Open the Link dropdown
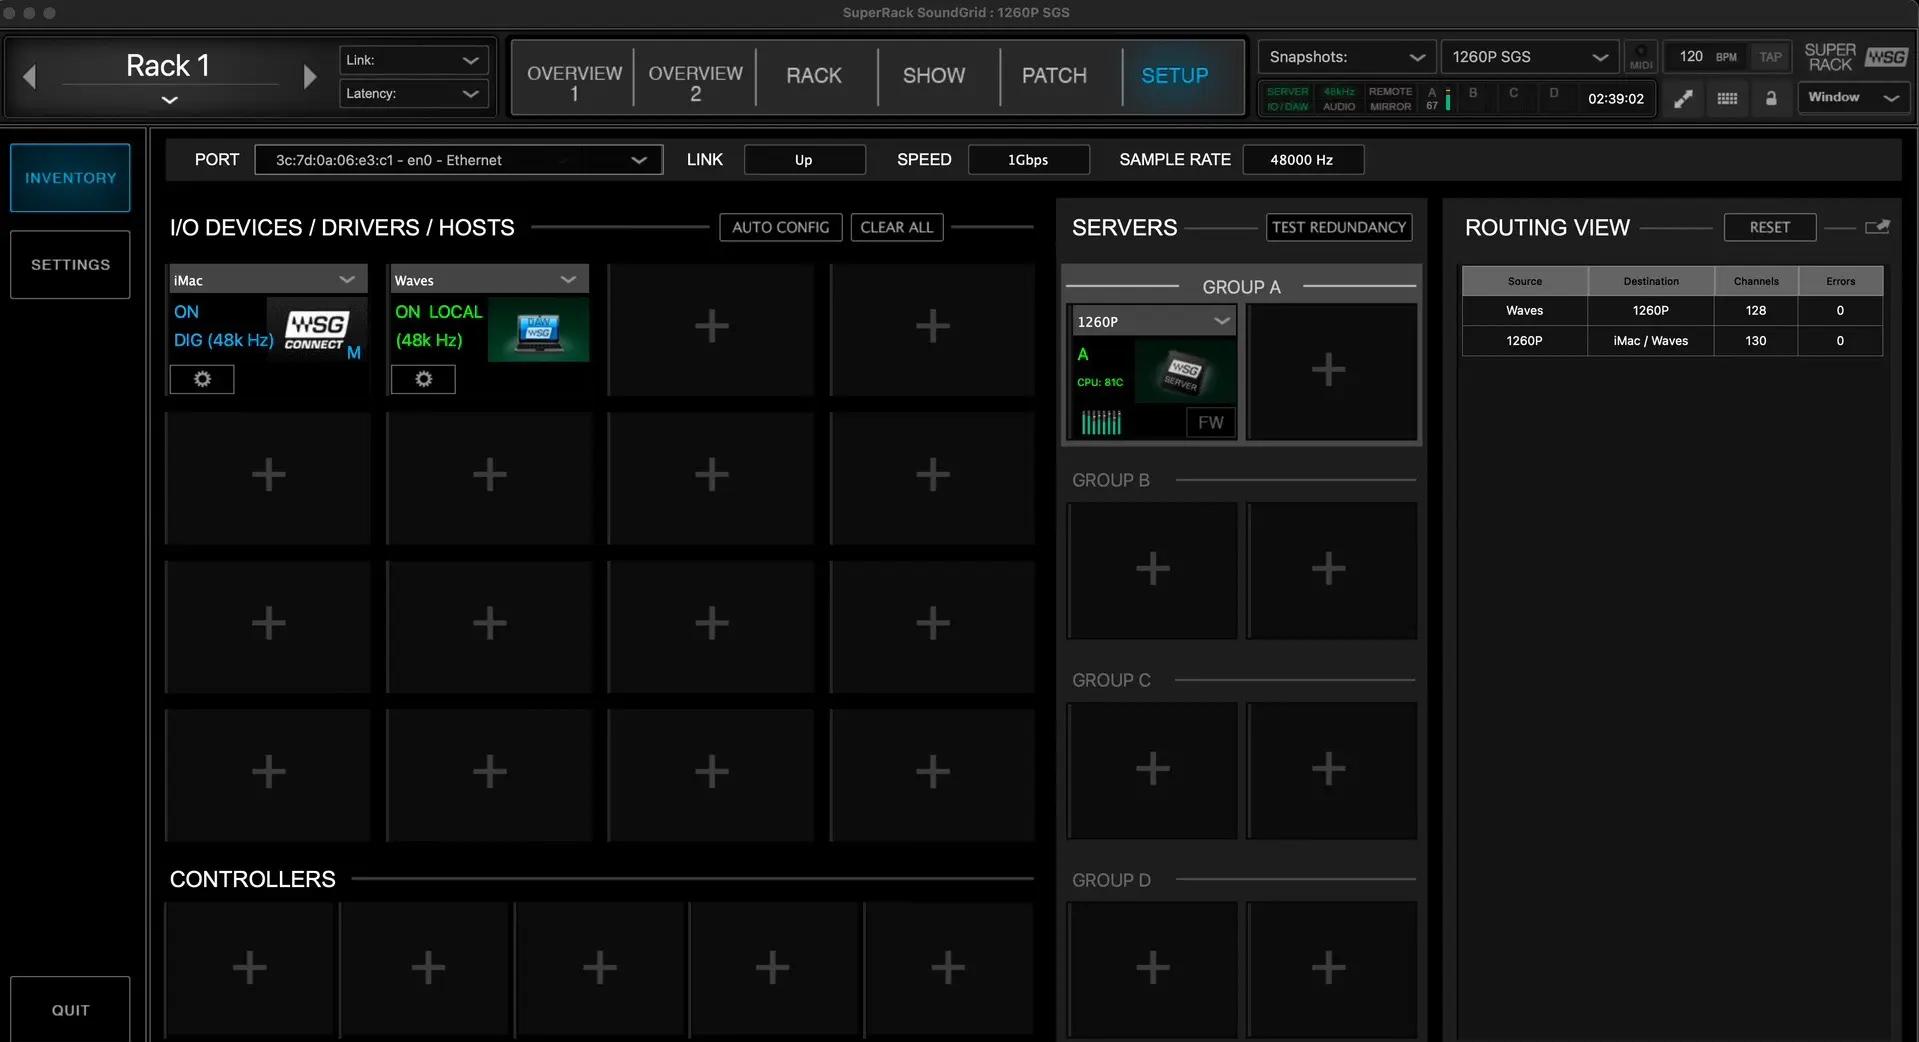The height and width of the screenshot is (1042, 1919). coord(414,60)
